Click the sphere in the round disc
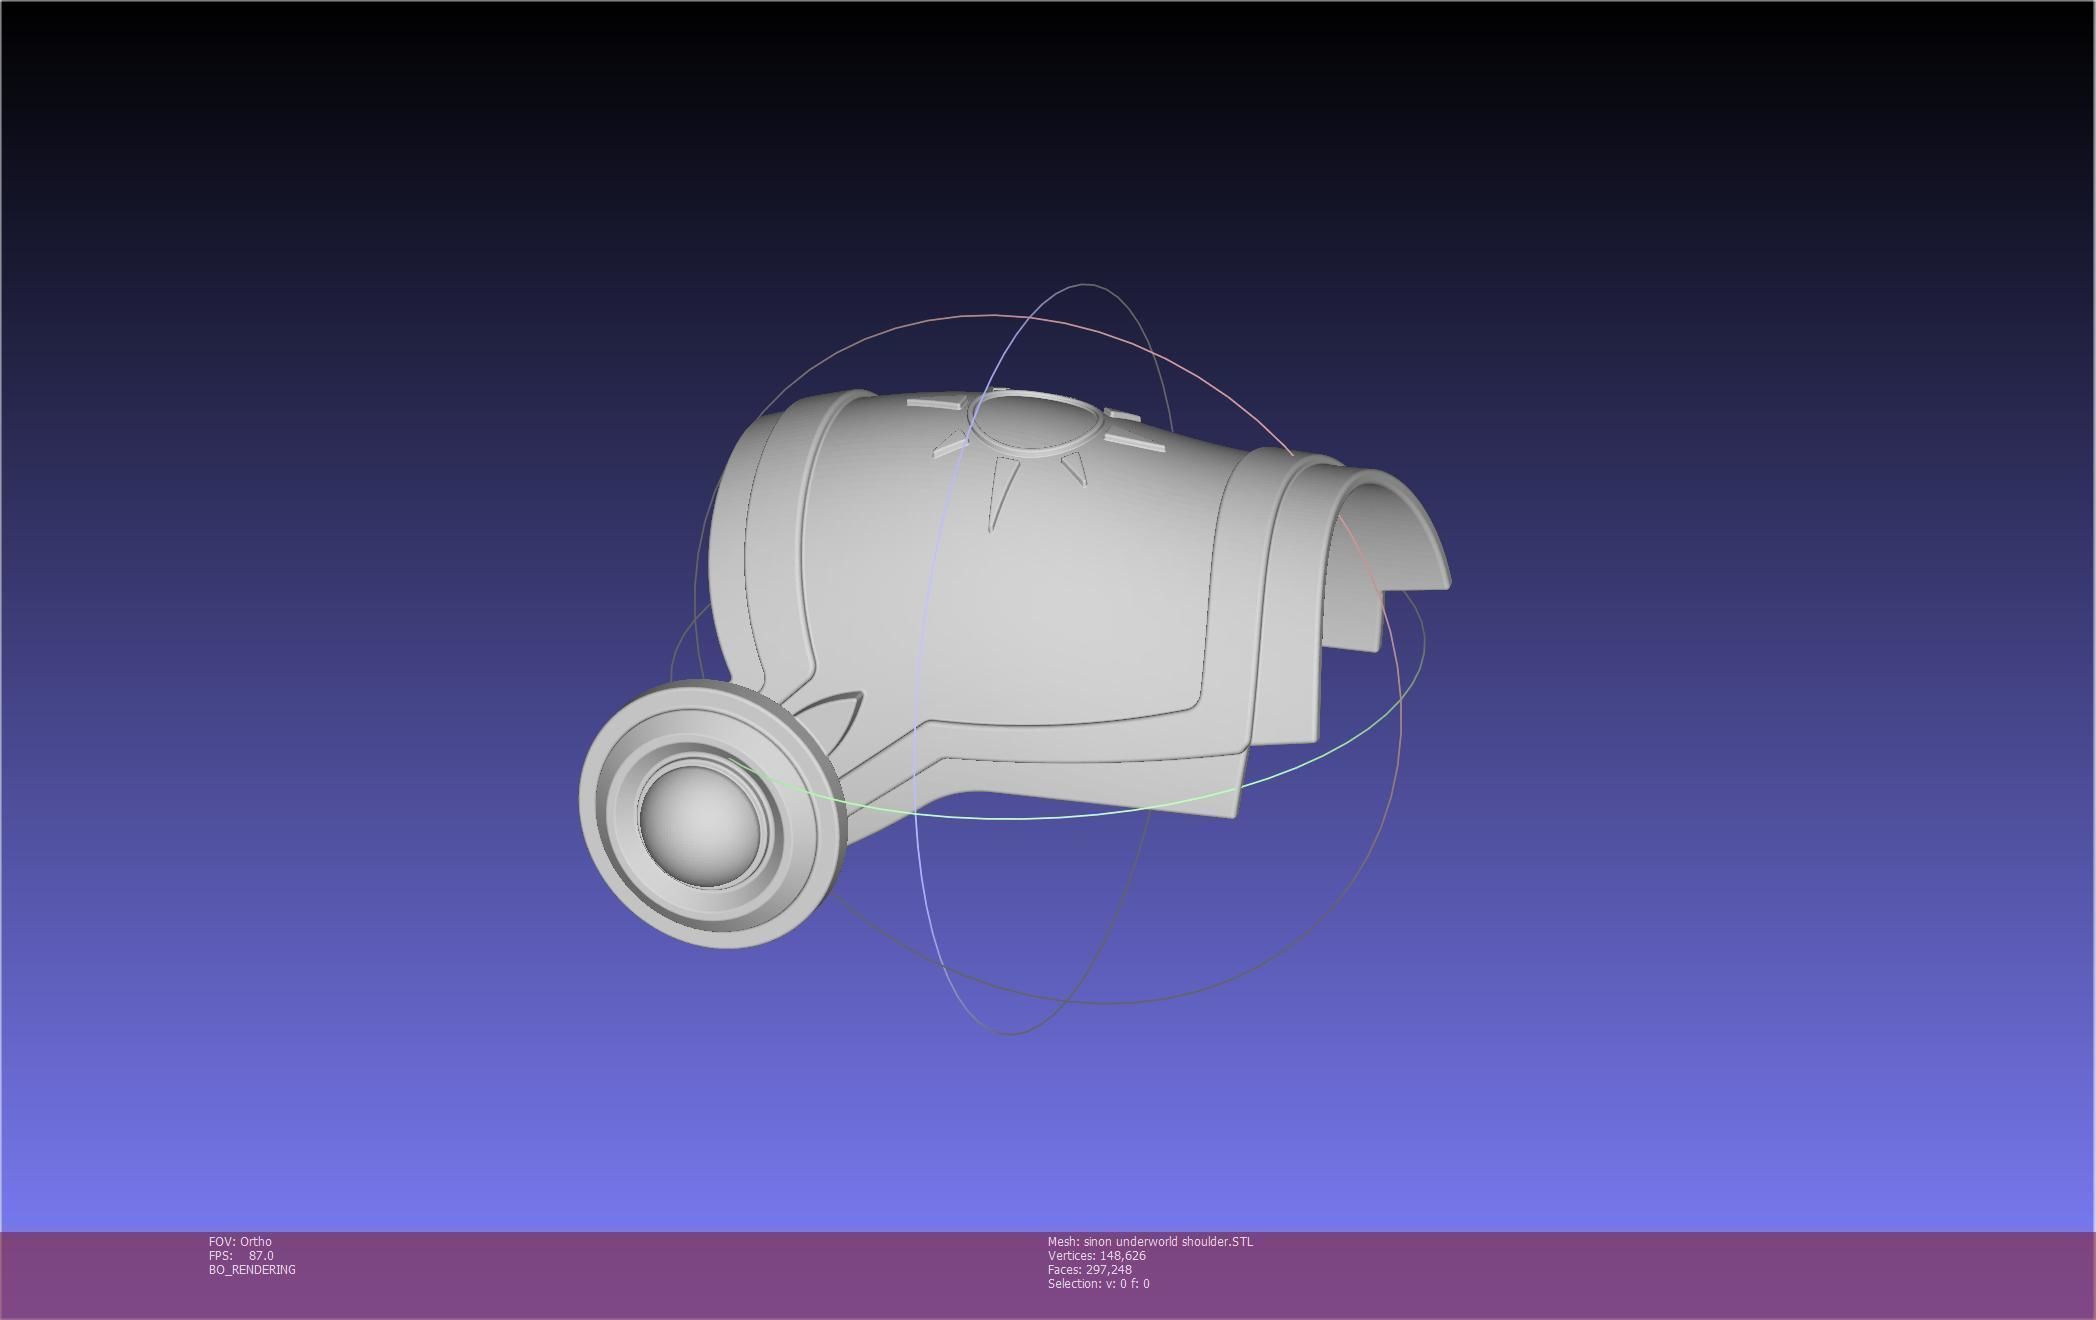The width and height of the screenshot is (2096, 1320). (702, 823)
